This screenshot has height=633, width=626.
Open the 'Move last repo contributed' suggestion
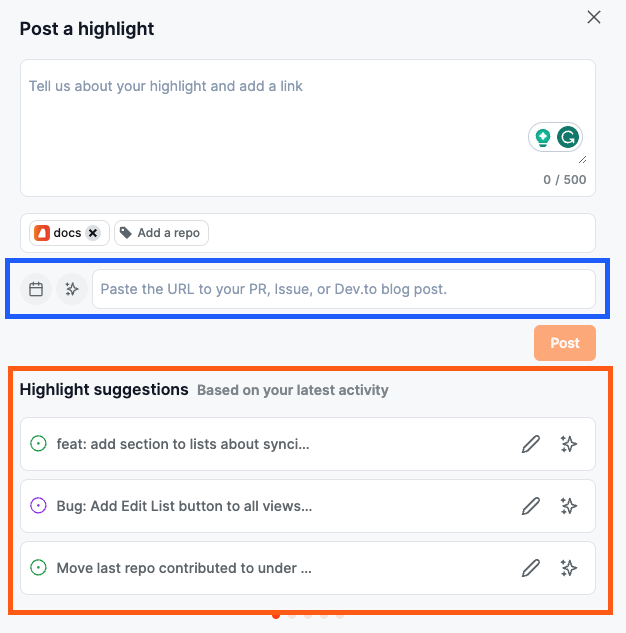[184, 568]
